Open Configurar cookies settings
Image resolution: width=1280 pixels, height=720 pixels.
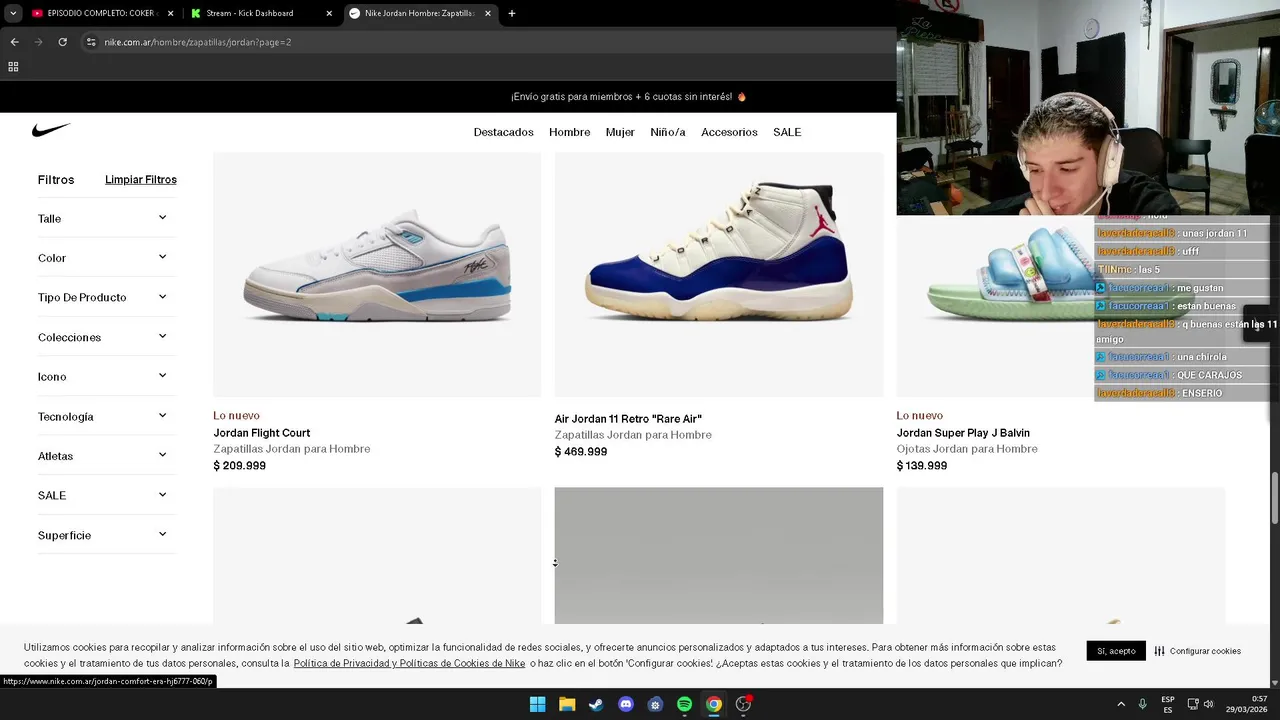[x=1197, y=651]
